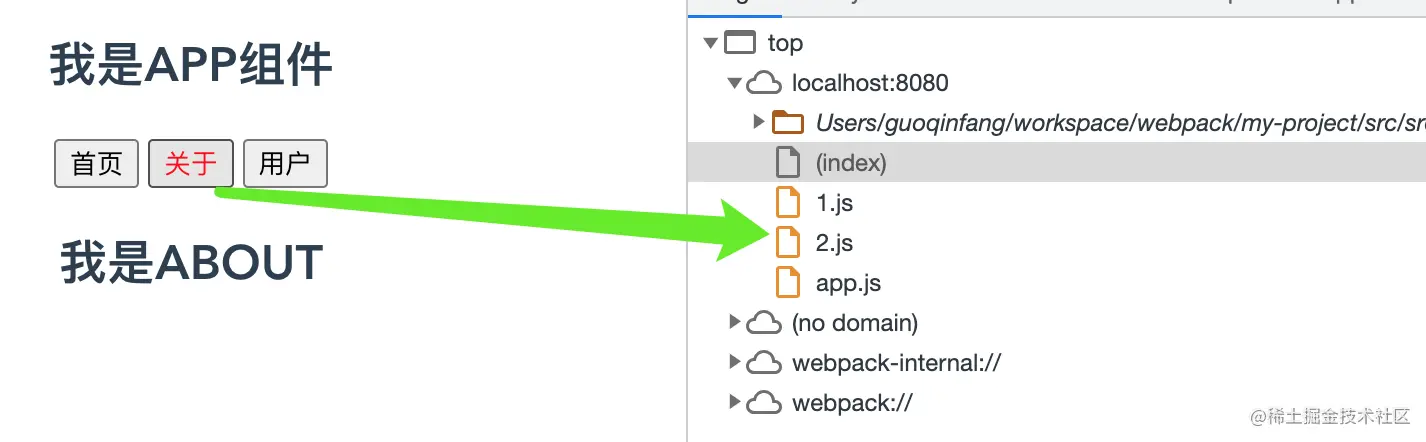
Task: Collapse the localhost:8080 node
Action: [735, 83]
